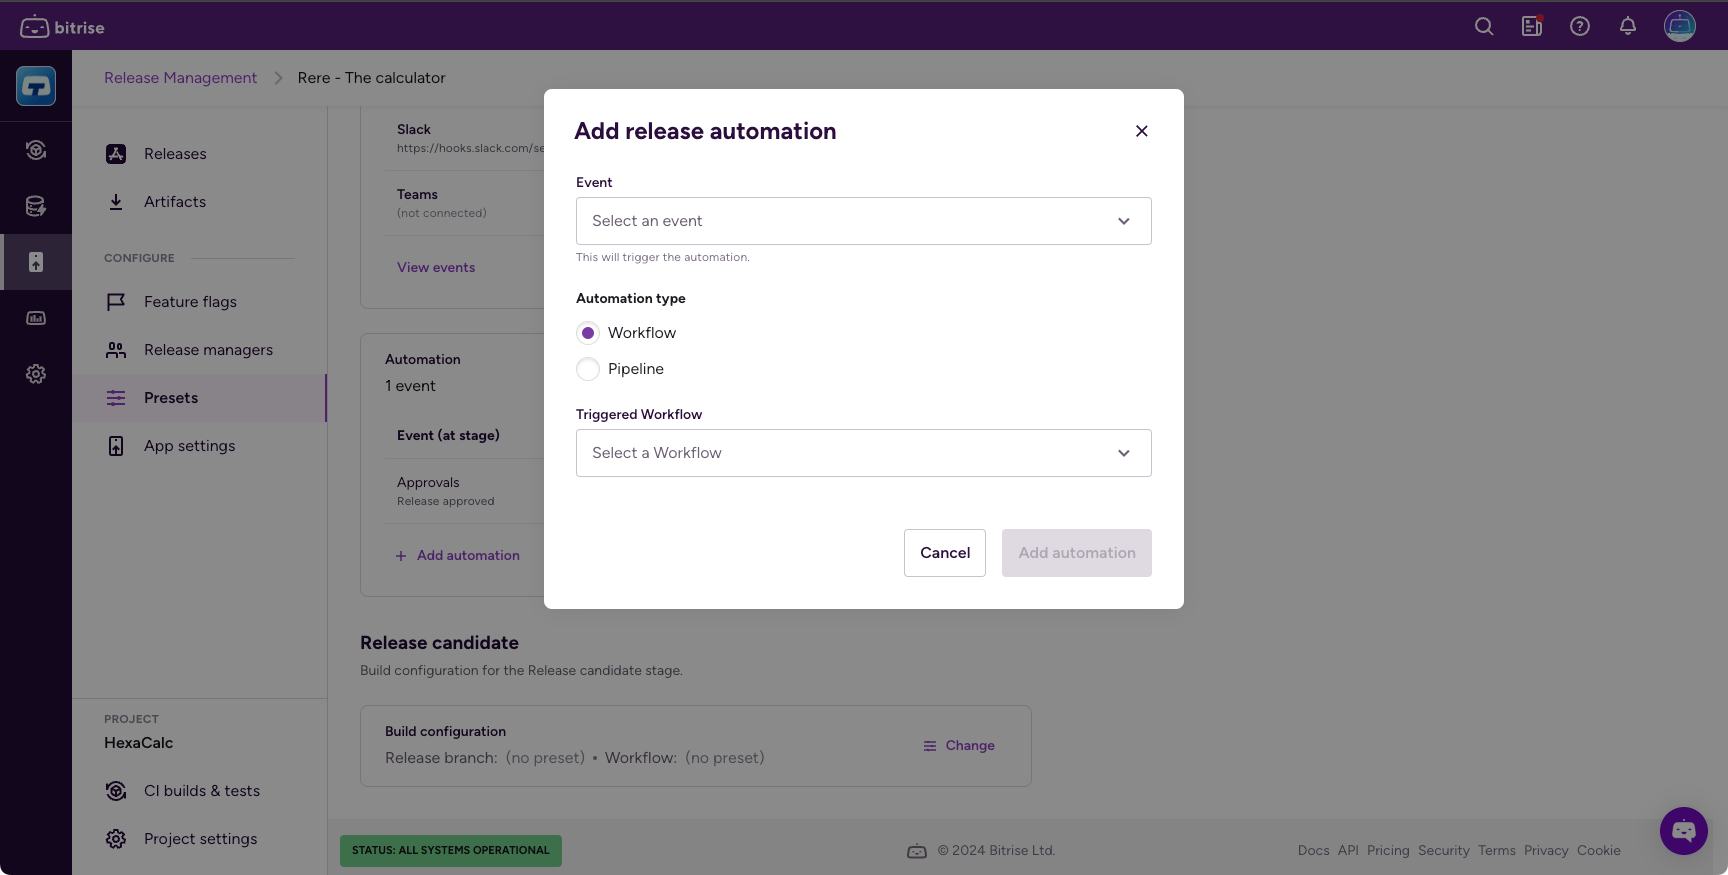Viewport: 1728px width, 875px height.
Task: Click Change on Build configuration
Action: click(x=959, y=746)
